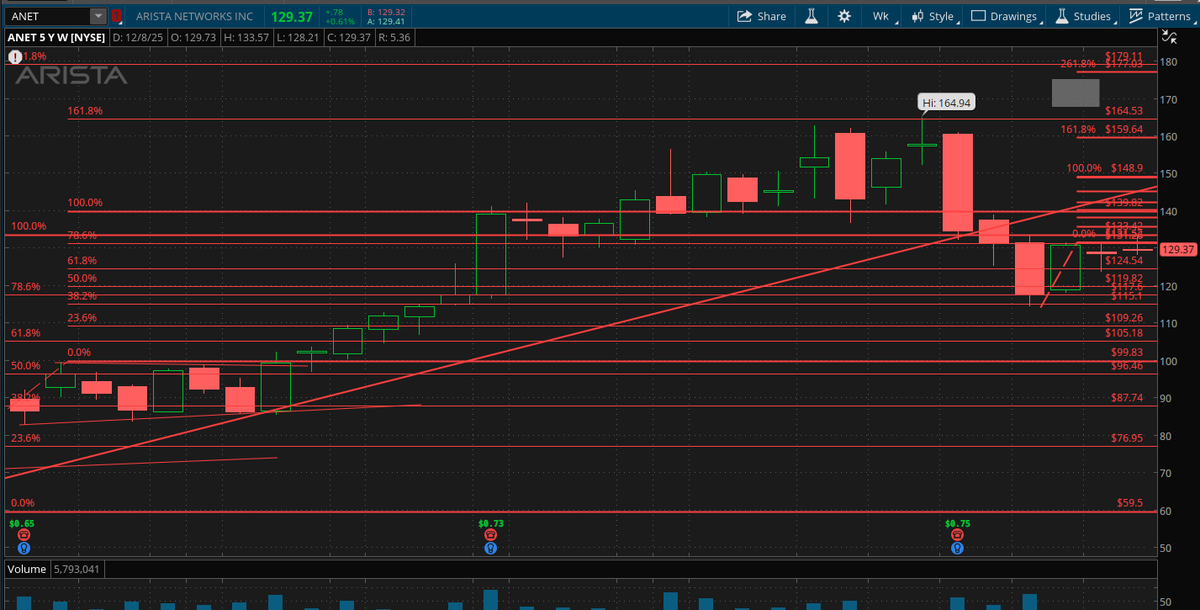The width and height of the screenshot is (1200, 610).
Task: Click the $0.75 earnings phone icon
Action: coord(957,535)
